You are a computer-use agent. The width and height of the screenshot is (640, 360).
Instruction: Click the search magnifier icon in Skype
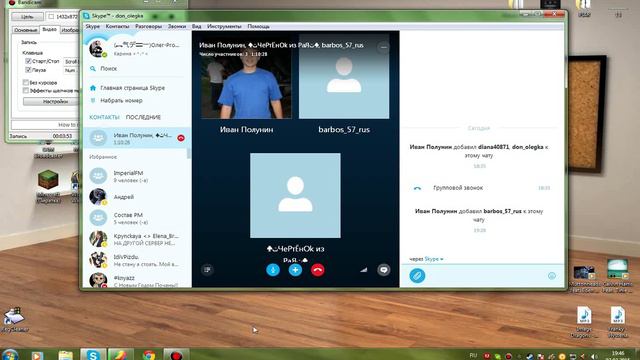coord(93,69)
